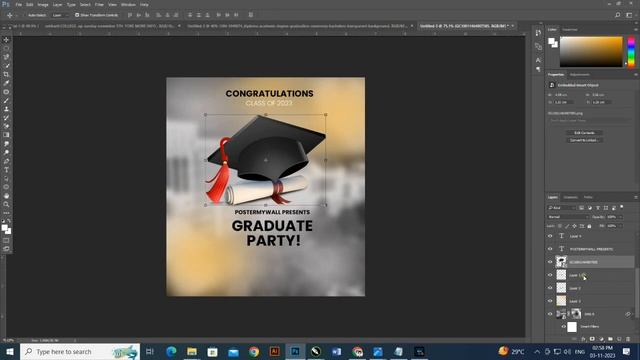The width and height of the screenshot is (640, 360).
Task: Click the new group folder icon
Action: [x=610, y=339]
